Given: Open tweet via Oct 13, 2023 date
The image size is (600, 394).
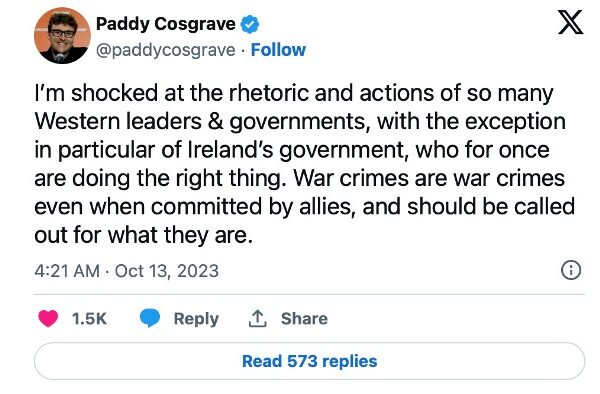Looking at the screenshot, I should pos(167,271).
